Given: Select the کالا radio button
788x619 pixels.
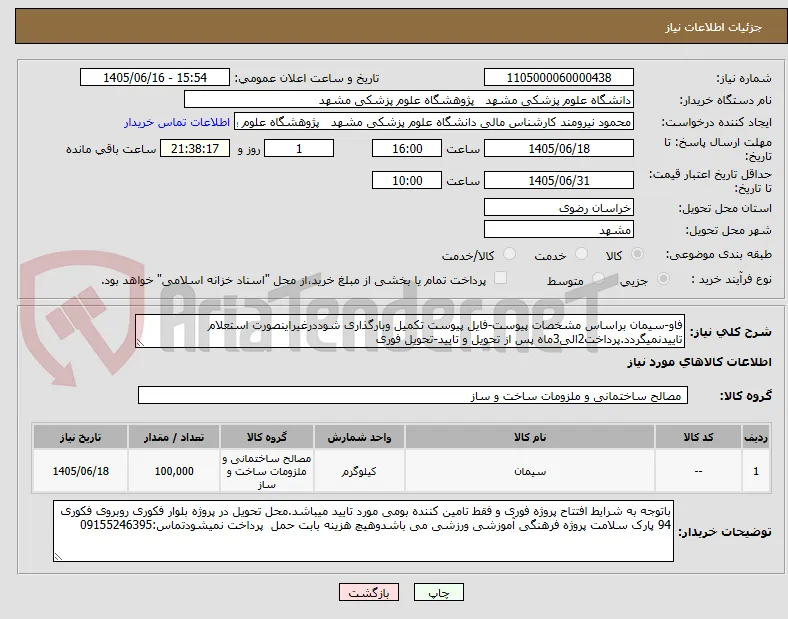Looking at the screenshot, I should (637, 254).
